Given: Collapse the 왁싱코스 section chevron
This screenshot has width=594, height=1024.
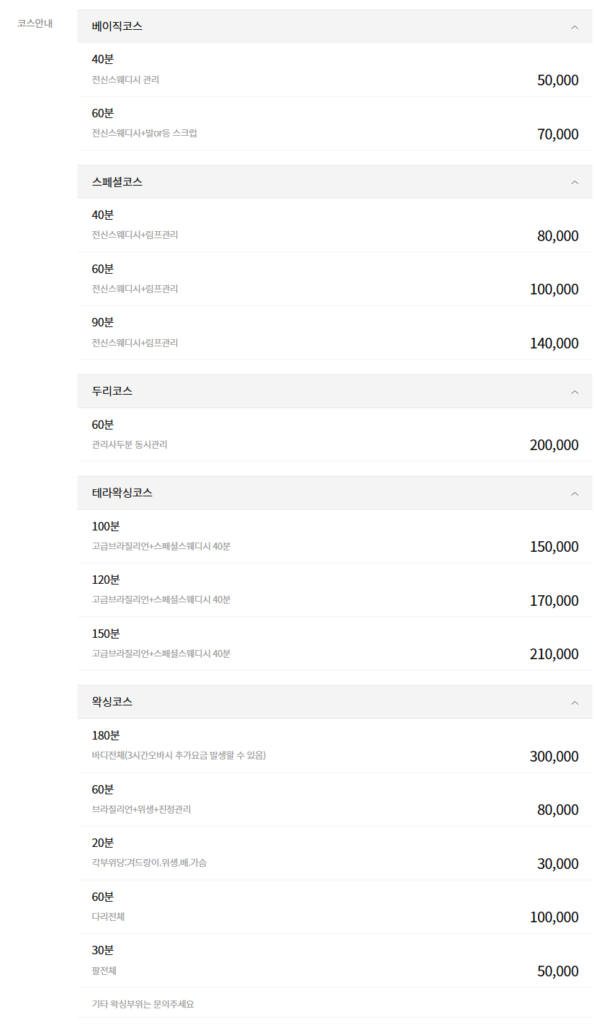Looking at the screenshot, I should tap(575, 702).
